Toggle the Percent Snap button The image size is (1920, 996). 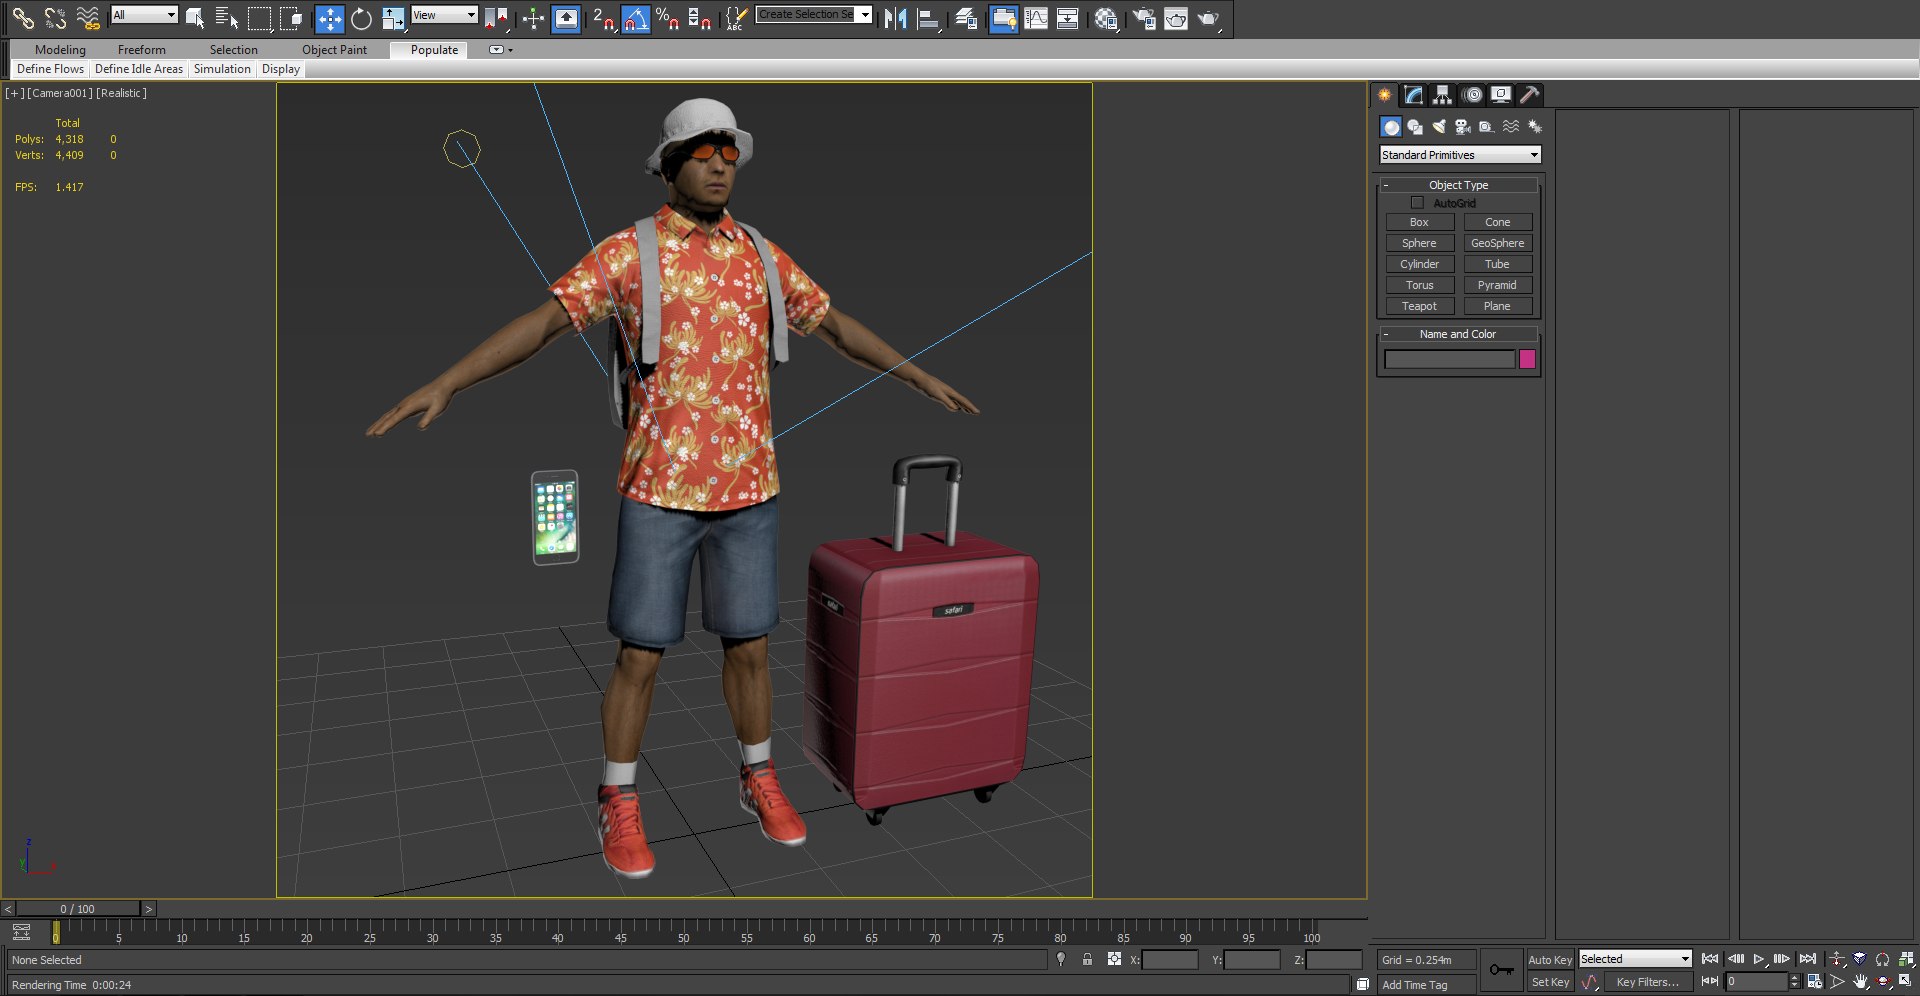click(667, 18)
